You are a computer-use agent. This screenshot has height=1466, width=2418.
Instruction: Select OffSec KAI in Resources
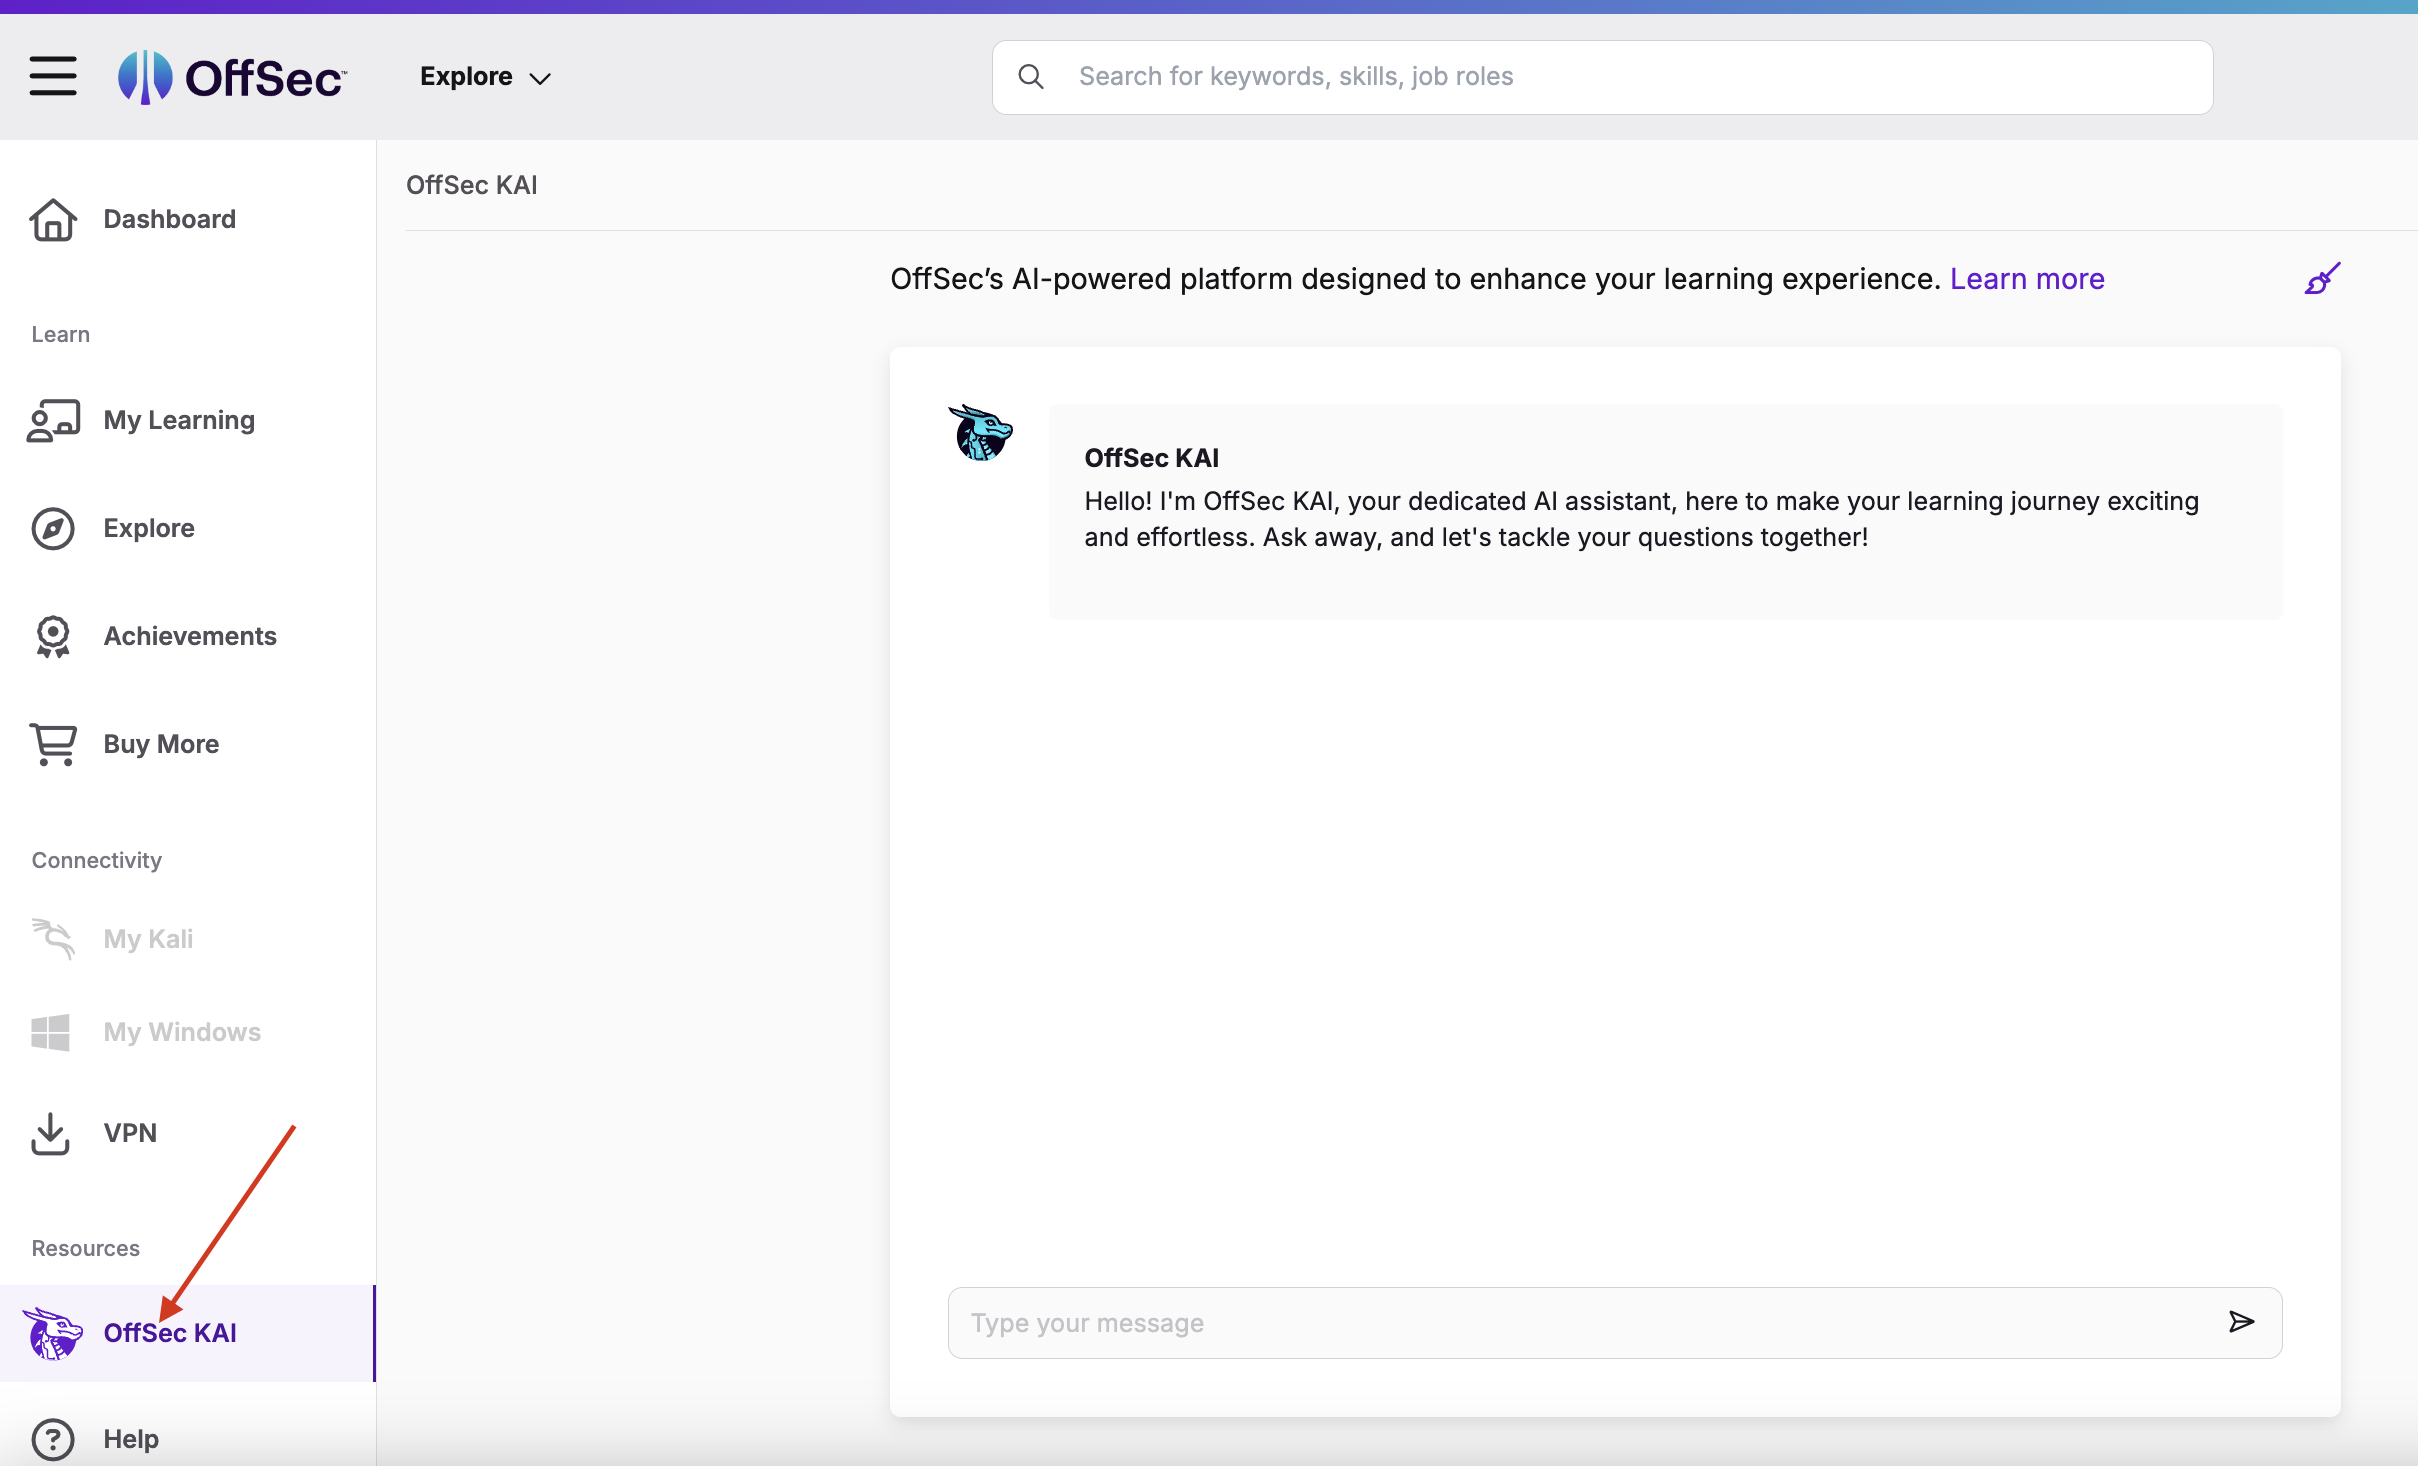[170, 1333]
